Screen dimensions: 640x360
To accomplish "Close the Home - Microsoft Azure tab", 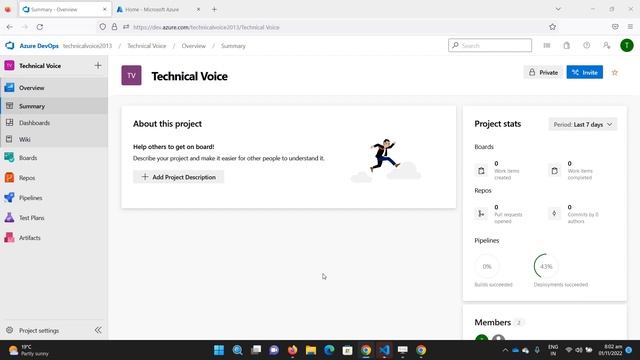I will (198, 9).
